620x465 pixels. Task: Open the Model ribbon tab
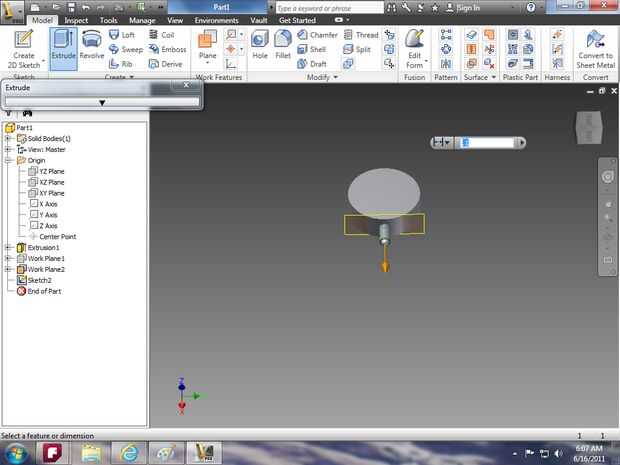click(x=42, y=20)
